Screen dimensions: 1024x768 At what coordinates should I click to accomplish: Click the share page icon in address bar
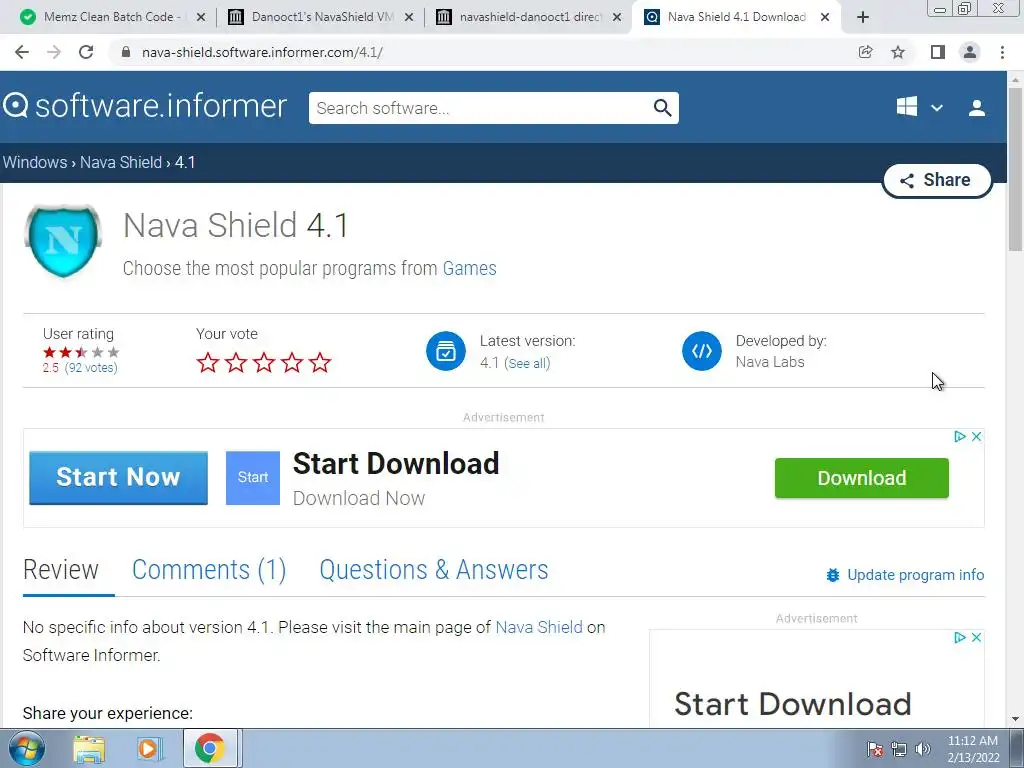coord(866,52)
